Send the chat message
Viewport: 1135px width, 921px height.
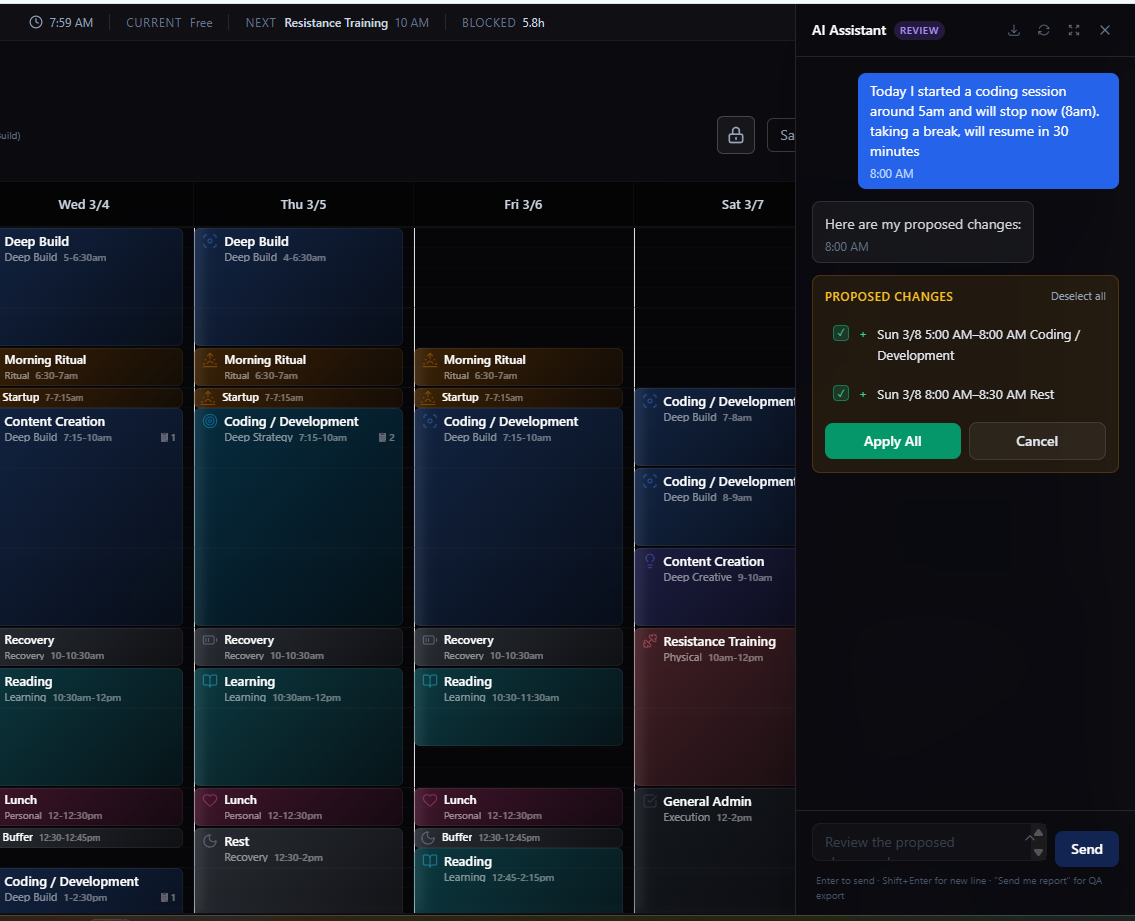click(1086, 849)
